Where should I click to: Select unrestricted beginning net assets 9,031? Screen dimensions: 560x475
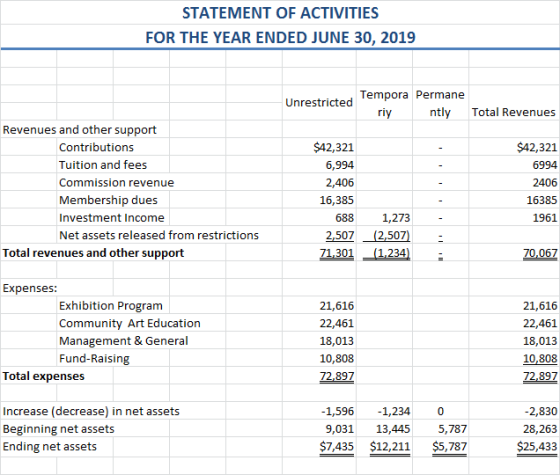(340, 429)
